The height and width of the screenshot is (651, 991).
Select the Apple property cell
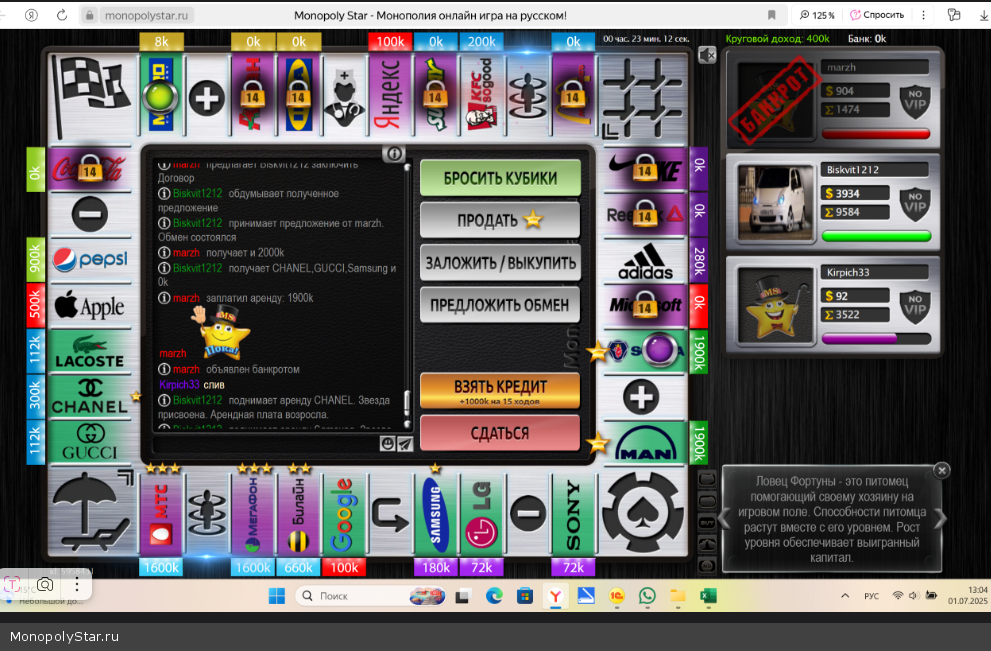tap(90, 306)
